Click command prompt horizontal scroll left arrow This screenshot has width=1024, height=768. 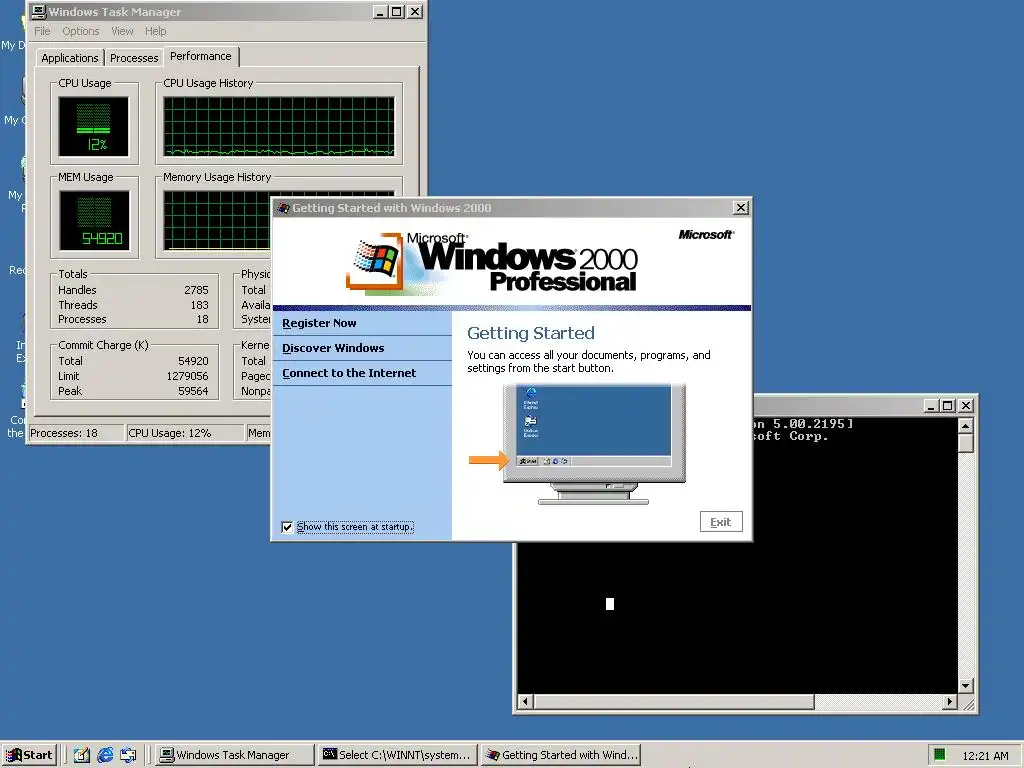[x=525, y=702]
